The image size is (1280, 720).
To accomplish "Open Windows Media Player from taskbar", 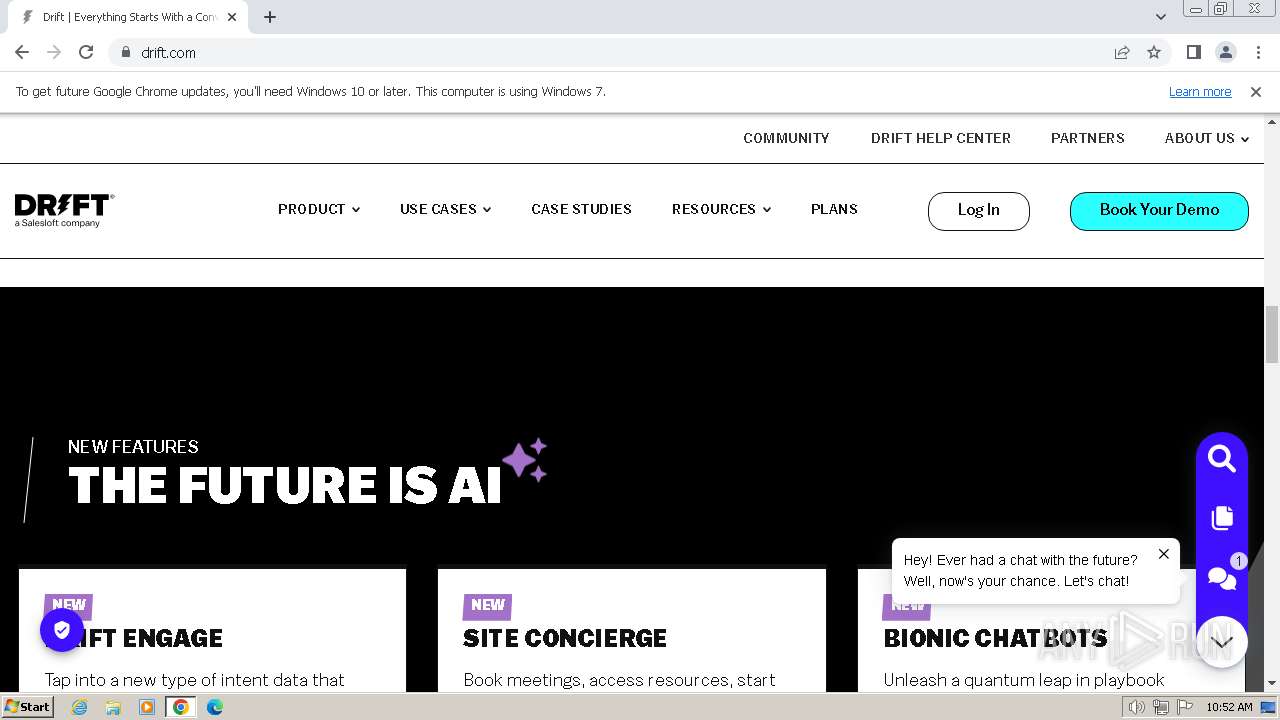I will click(147, 707).
